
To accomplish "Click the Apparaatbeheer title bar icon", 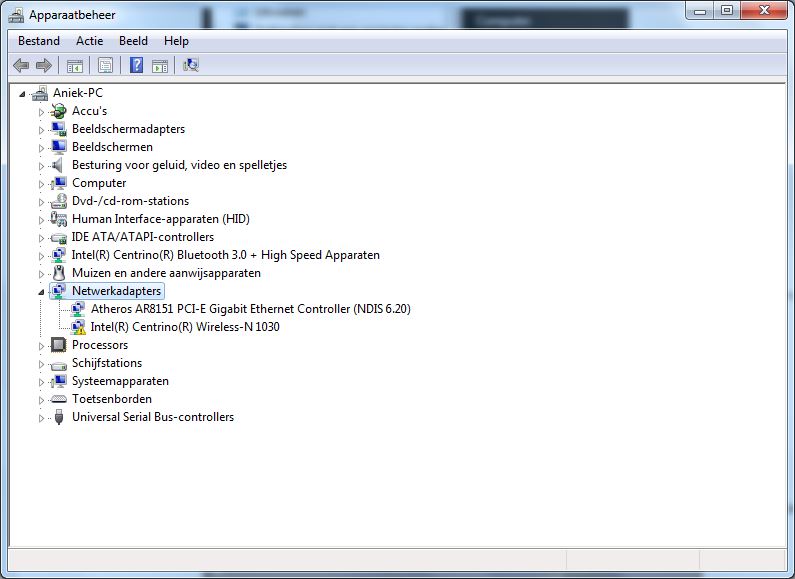I will [x=16, y=15].
